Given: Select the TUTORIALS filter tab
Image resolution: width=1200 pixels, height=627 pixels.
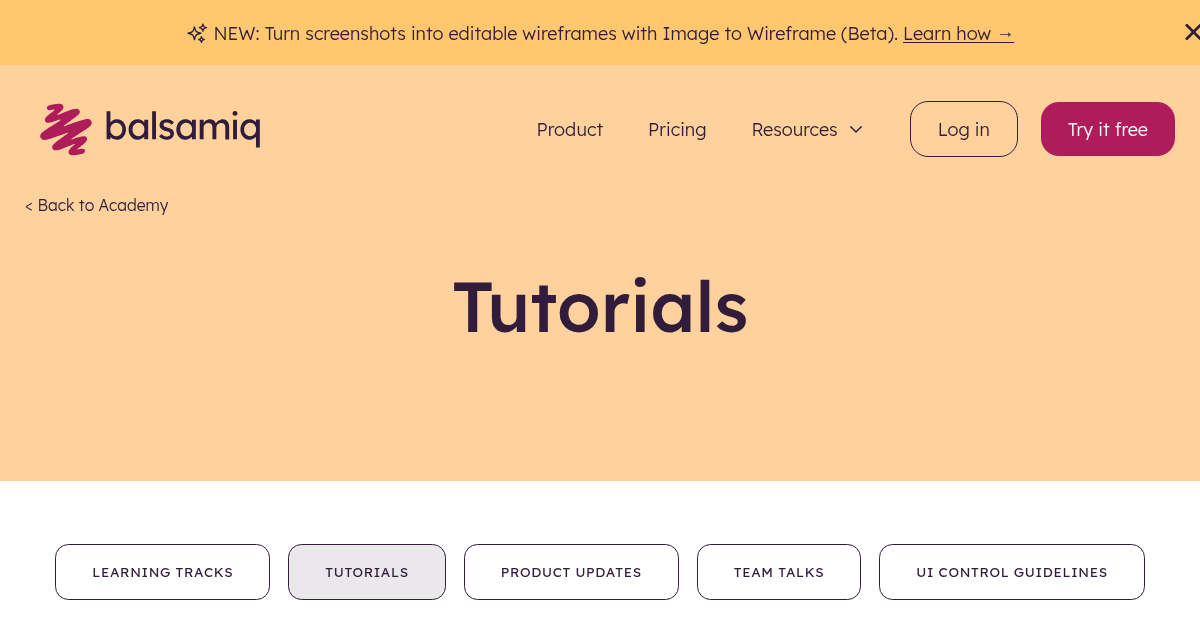Looking at the screenshot, I should [366, 572].
